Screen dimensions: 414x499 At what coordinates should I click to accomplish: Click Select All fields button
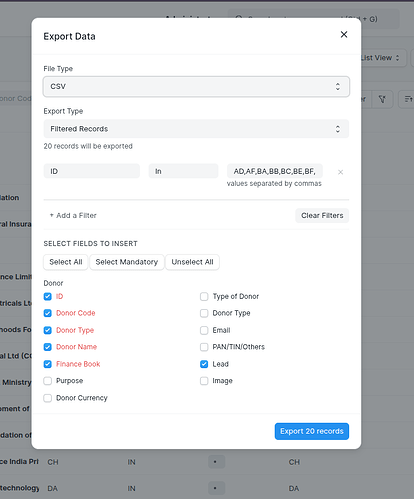tap(66, 262)
